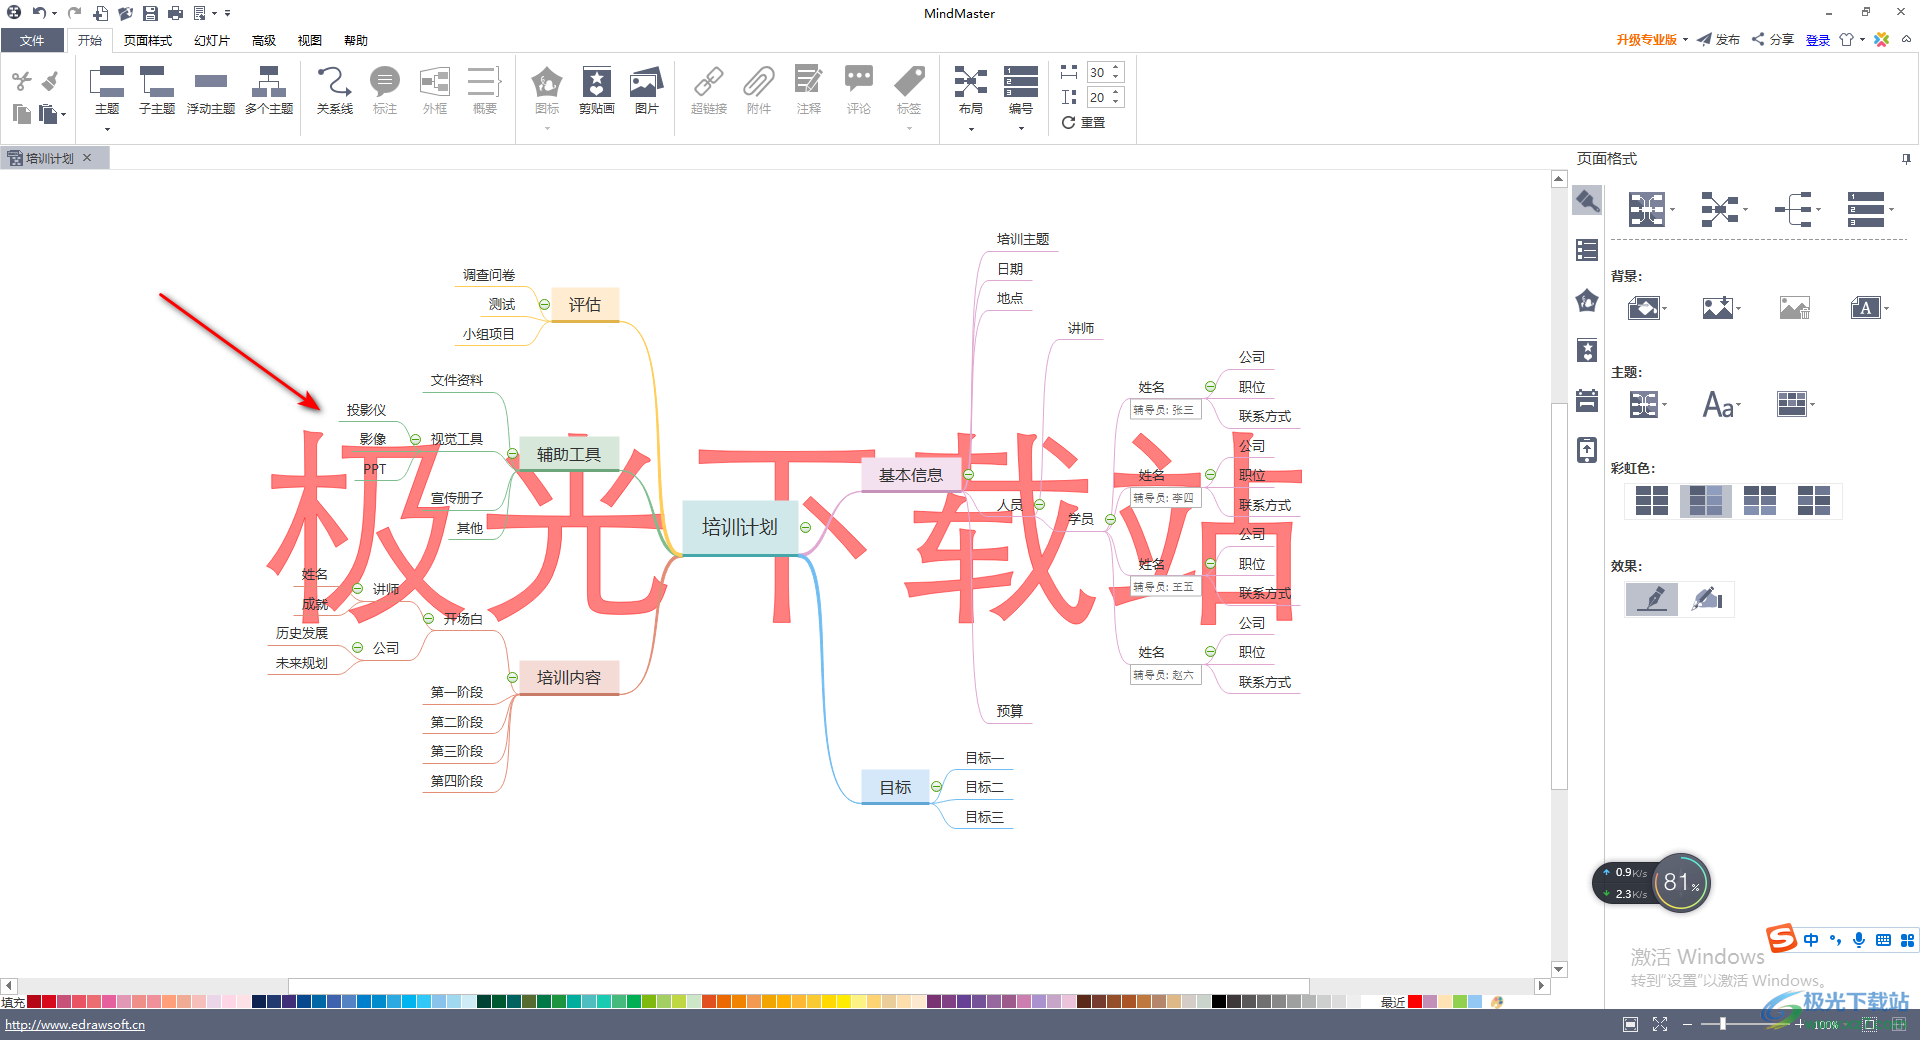
Task: Open the clipart panel in right sidebar
Action: coord(1587,350)
